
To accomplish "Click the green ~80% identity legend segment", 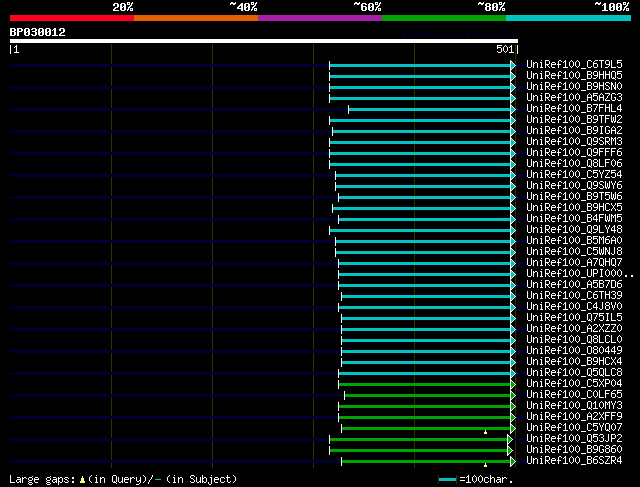I will point(444,18).
